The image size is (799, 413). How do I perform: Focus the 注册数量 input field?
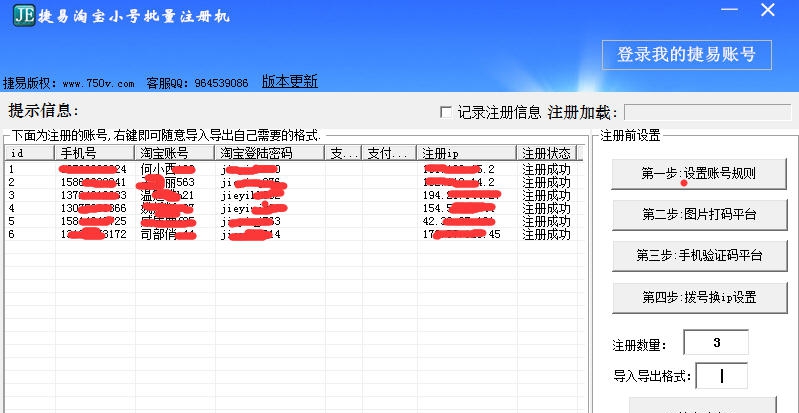click(716, 343)
